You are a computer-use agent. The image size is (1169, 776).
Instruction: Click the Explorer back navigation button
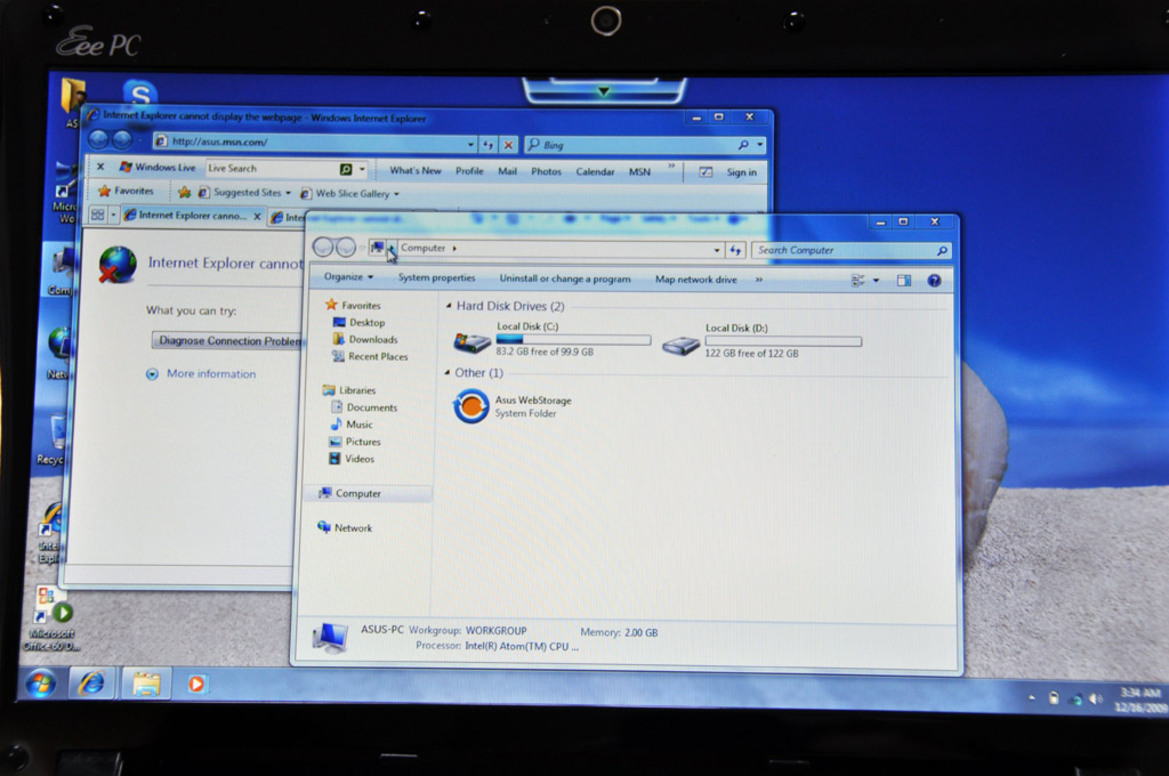[x=323, y=247]
